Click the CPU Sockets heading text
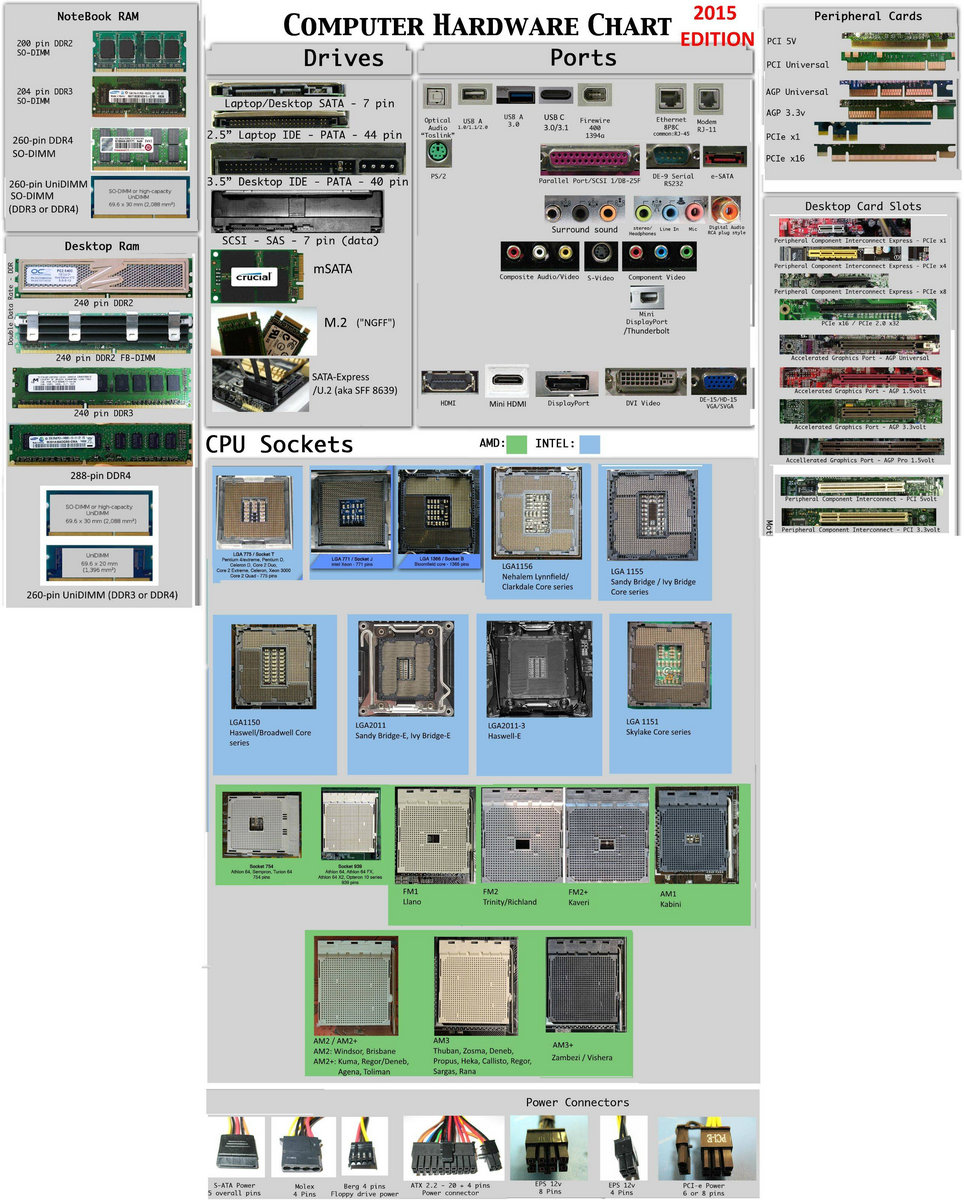This screenshot has height=1200, width=964. coord(279,444)
